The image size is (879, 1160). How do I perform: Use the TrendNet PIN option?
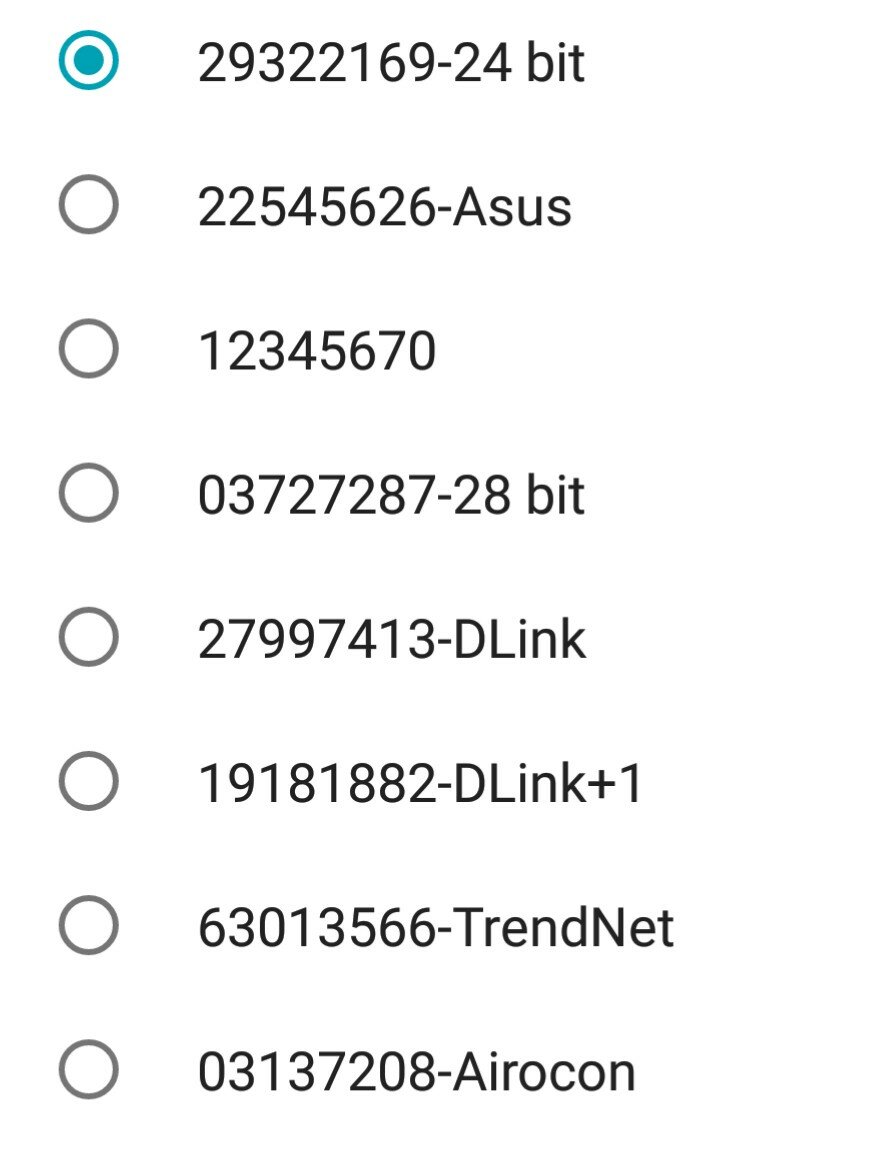89,927
